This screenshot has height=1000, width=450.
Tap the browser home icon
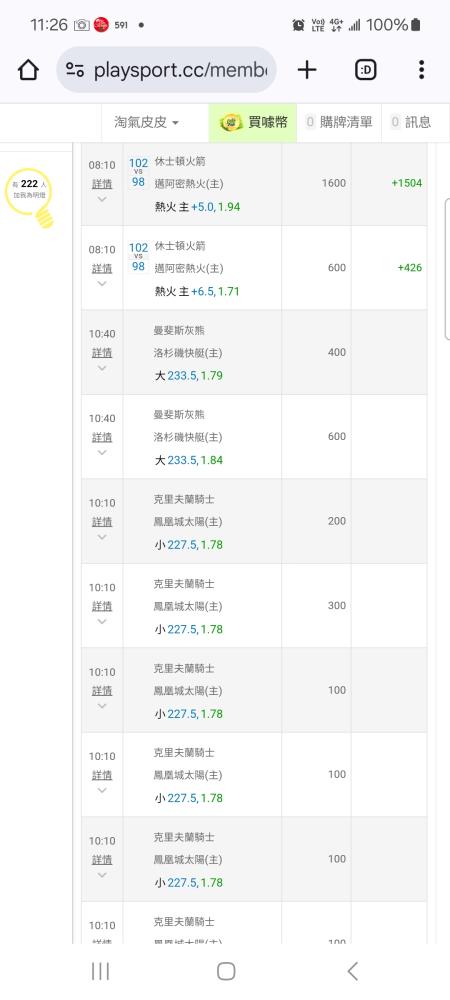click(x=28, y=70)
